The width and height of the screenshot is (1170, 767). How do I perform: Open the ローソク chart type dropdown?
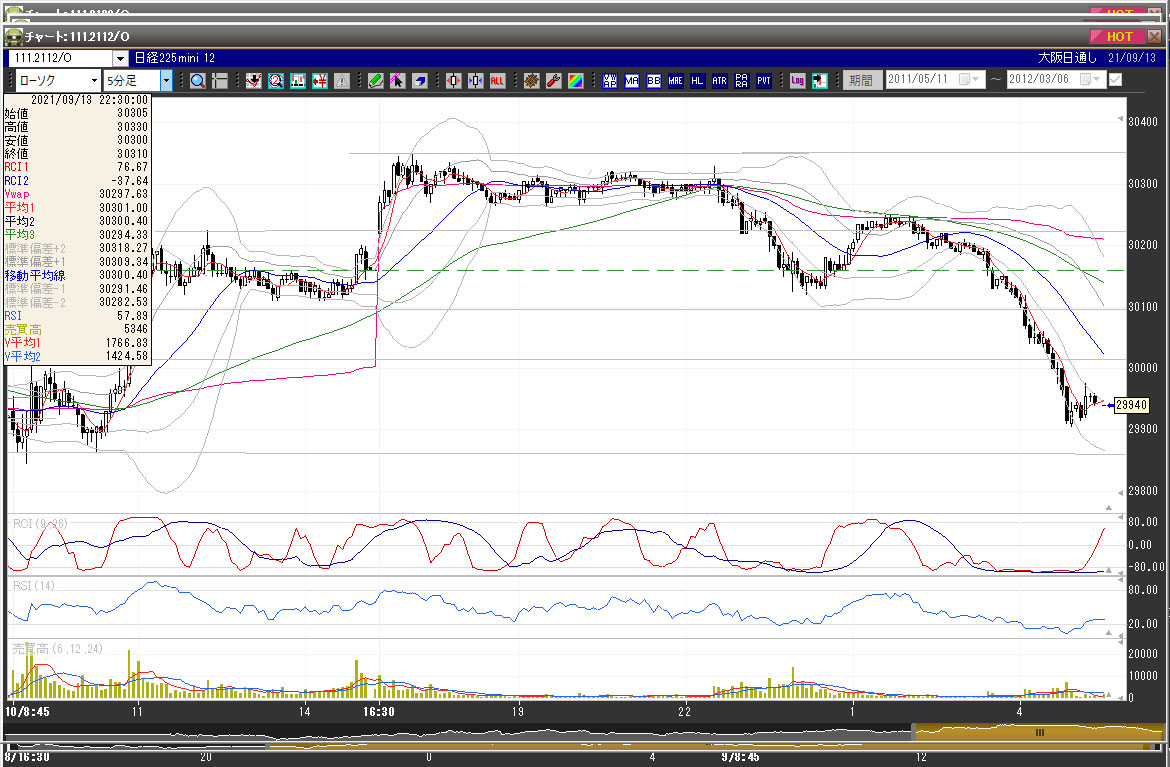[58, 80]
